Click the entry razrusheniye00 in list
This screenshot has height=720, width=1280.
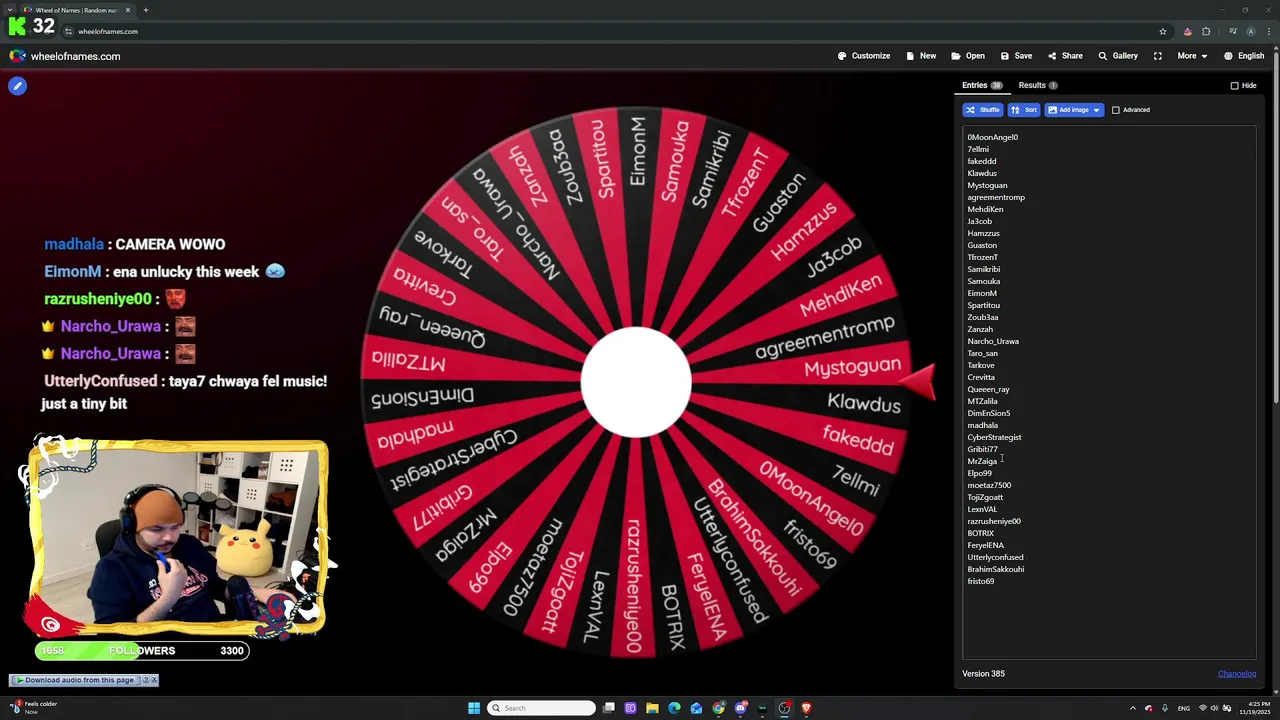point(994,521)
